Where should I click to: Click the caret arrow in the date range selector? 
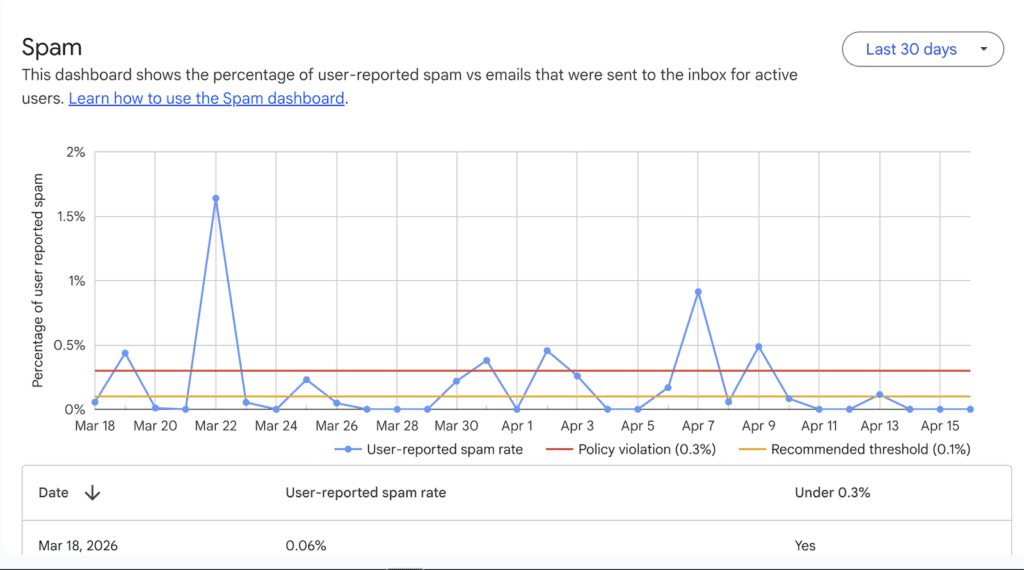984,49
